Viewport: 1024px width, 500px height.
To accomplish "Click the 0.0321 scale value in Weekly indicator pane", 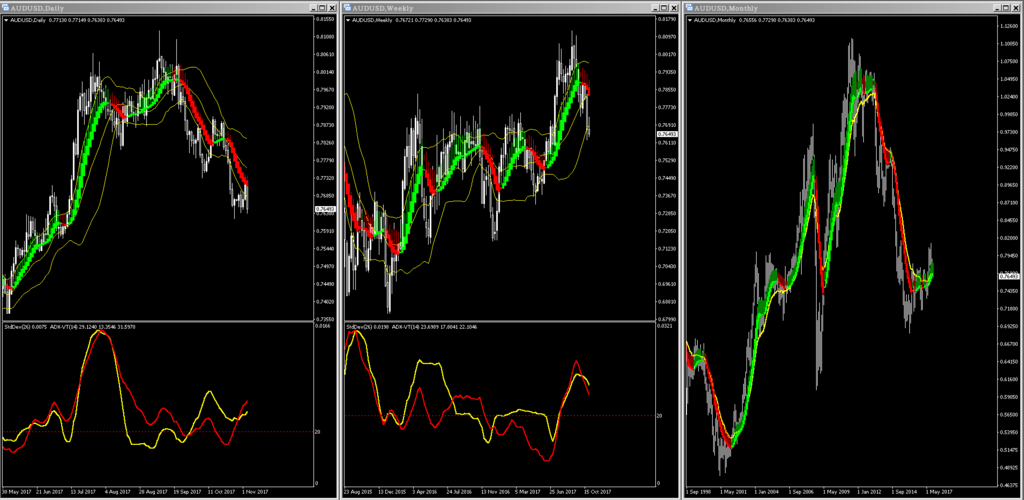I will click(x=664, y=325).
